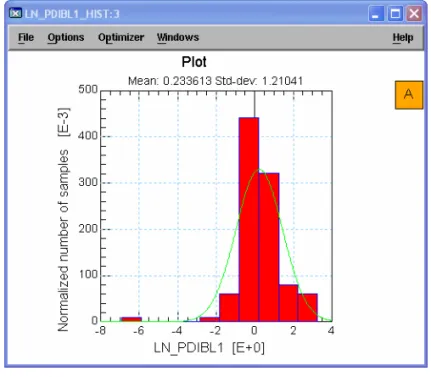Close the LN_PDIBL1_HIST:3 window
The height and width of the screenshot is (377, 431).
pos(414,14)
